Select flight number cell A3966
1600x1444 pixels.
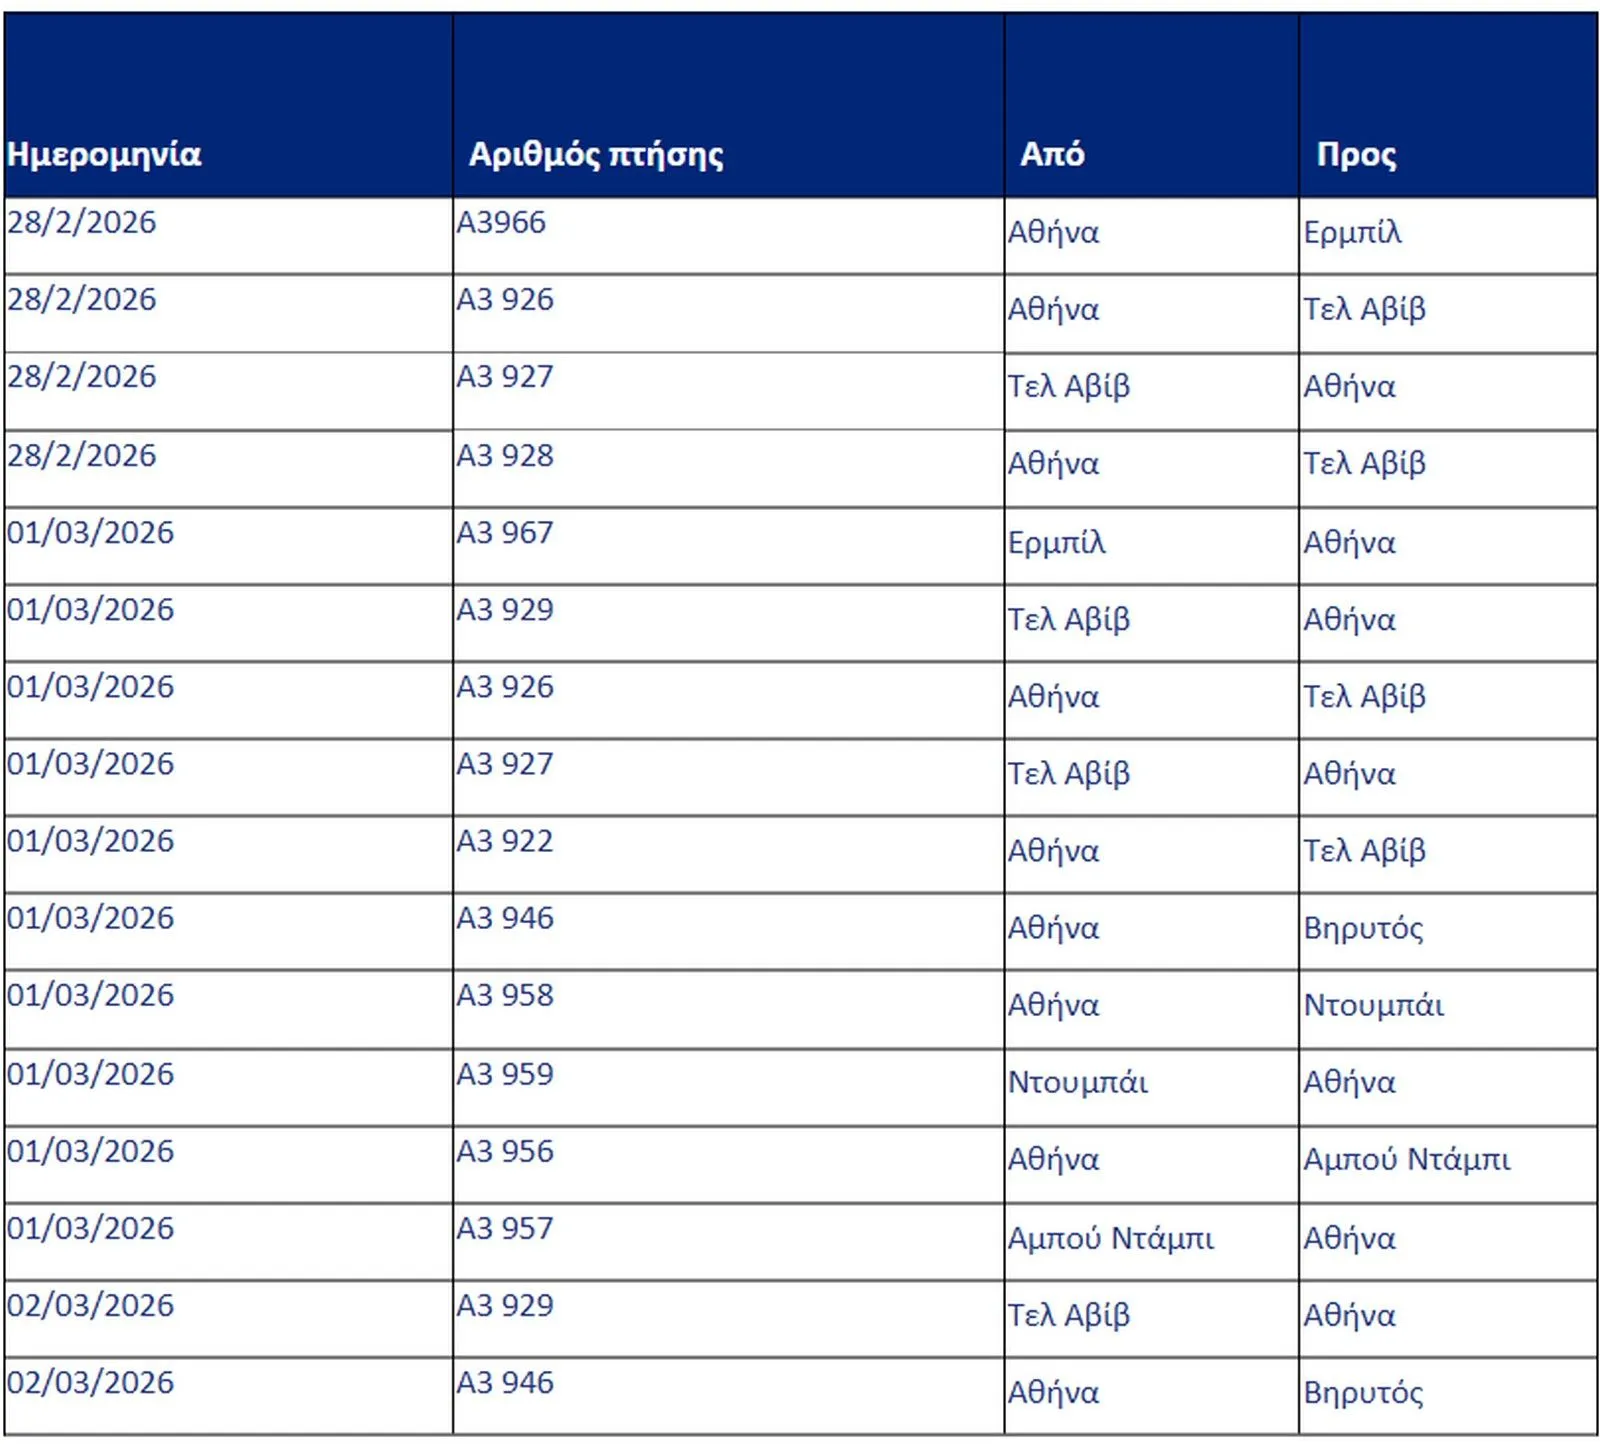pos(502,222)
